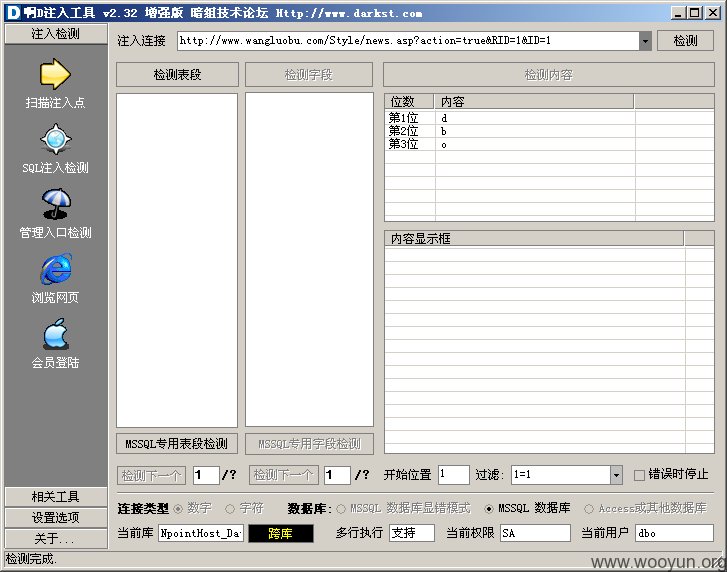Viewport: 727px width, 572px height.
Task: Click the table index number field
Action: coord(206,475)
